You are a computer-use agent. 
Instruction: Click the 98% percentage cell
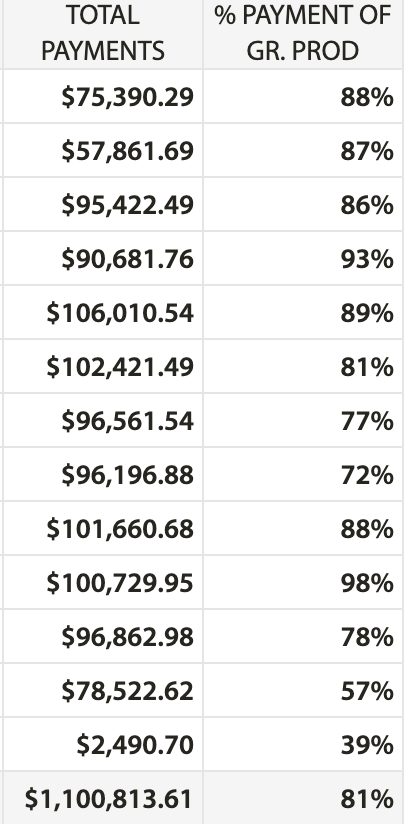pos(303,583)
